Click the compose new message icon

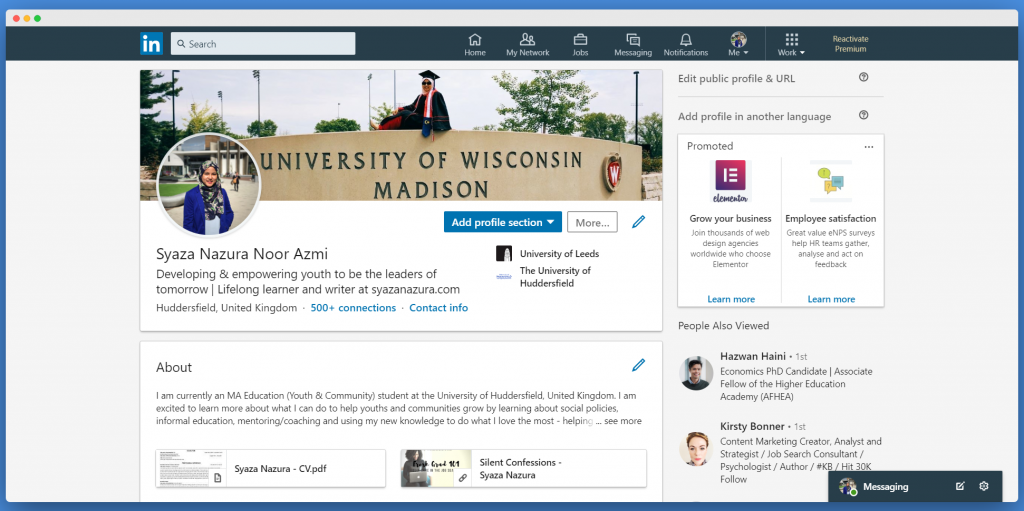point(960,486)
